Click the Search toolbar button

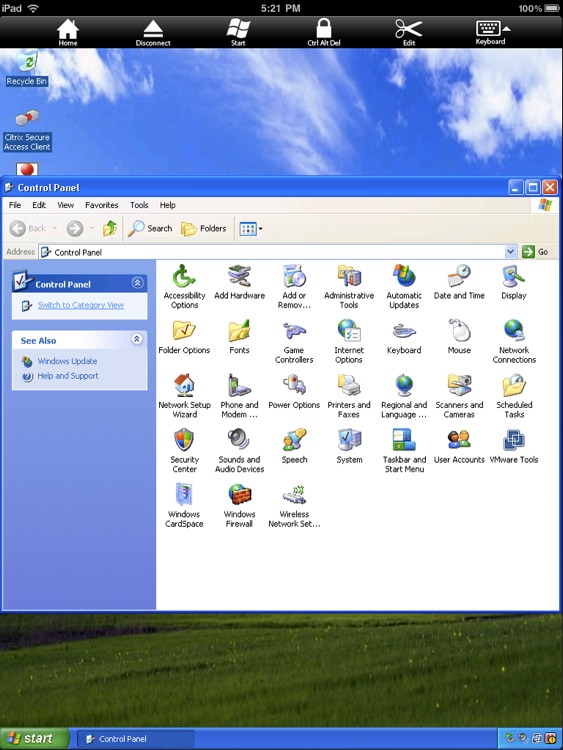coord(150,229)
